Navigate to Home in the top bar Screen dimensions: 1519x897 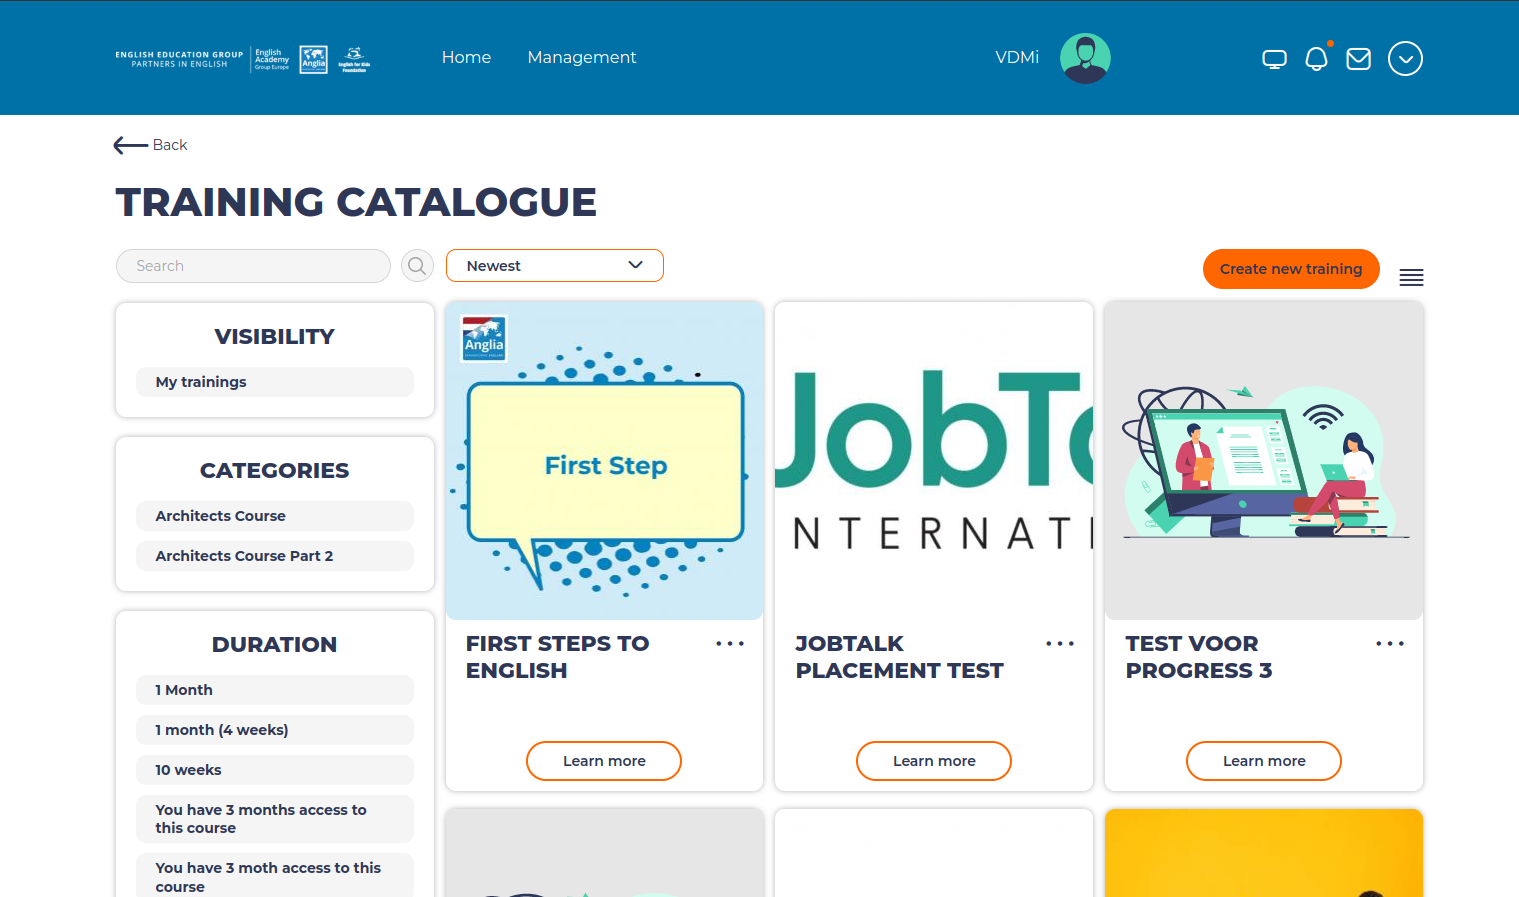tap(466, 57)
